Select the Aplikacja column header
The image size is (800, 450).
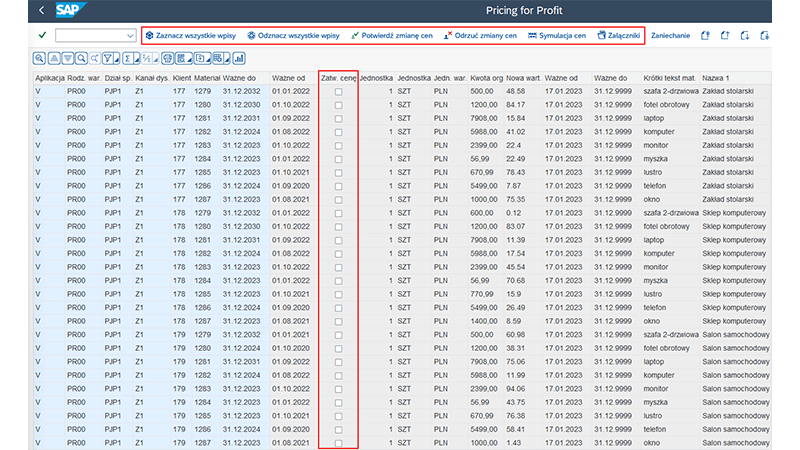click(49, 78)
